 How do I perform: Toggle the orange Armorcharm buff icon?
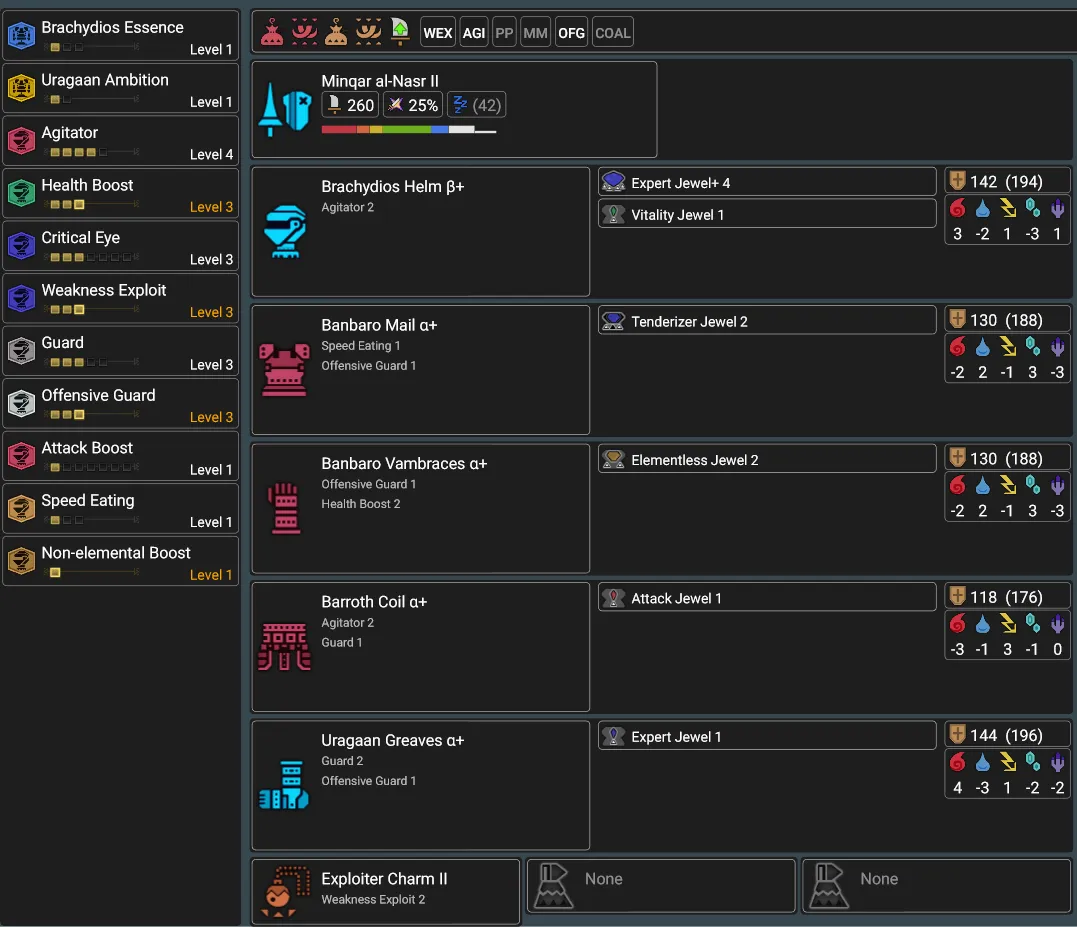pyautogui.click(x=336, y=32)
